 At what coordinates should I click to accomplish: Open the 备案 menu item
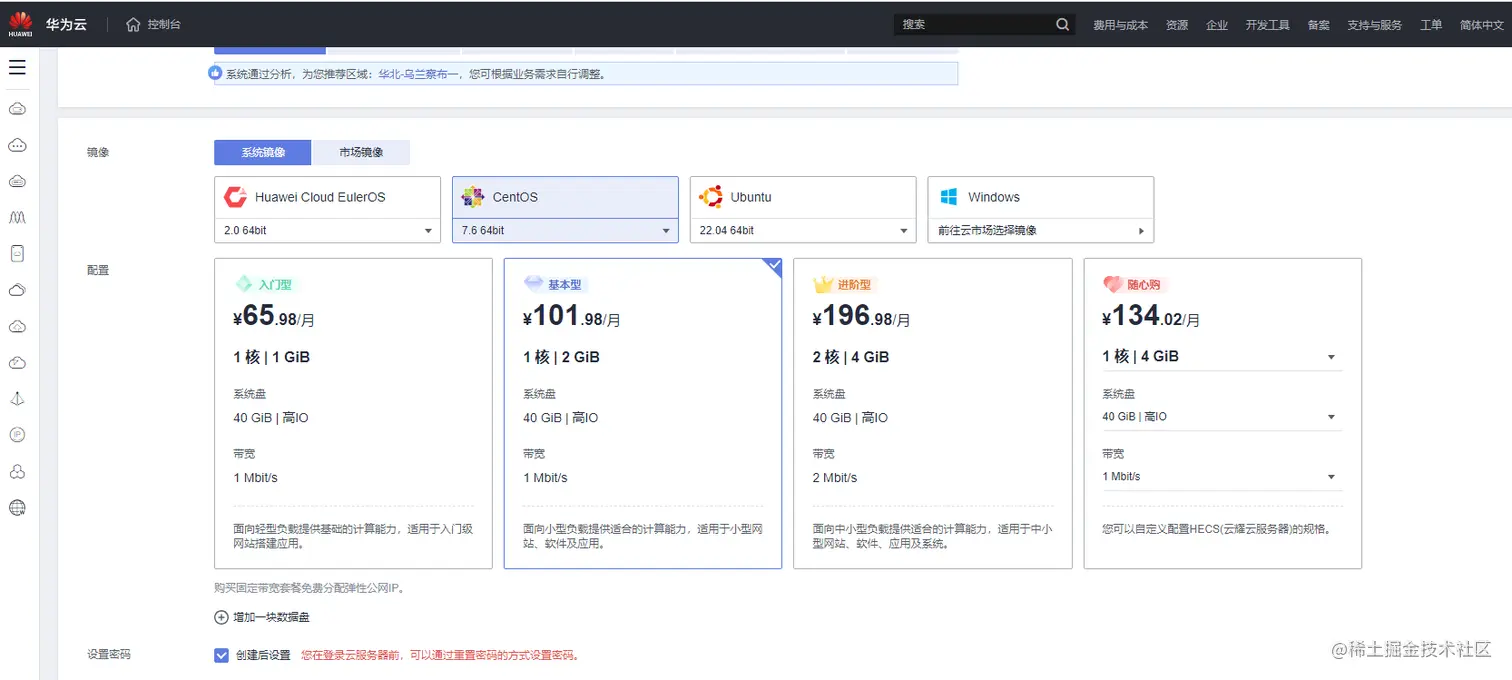pos(1318,25)
